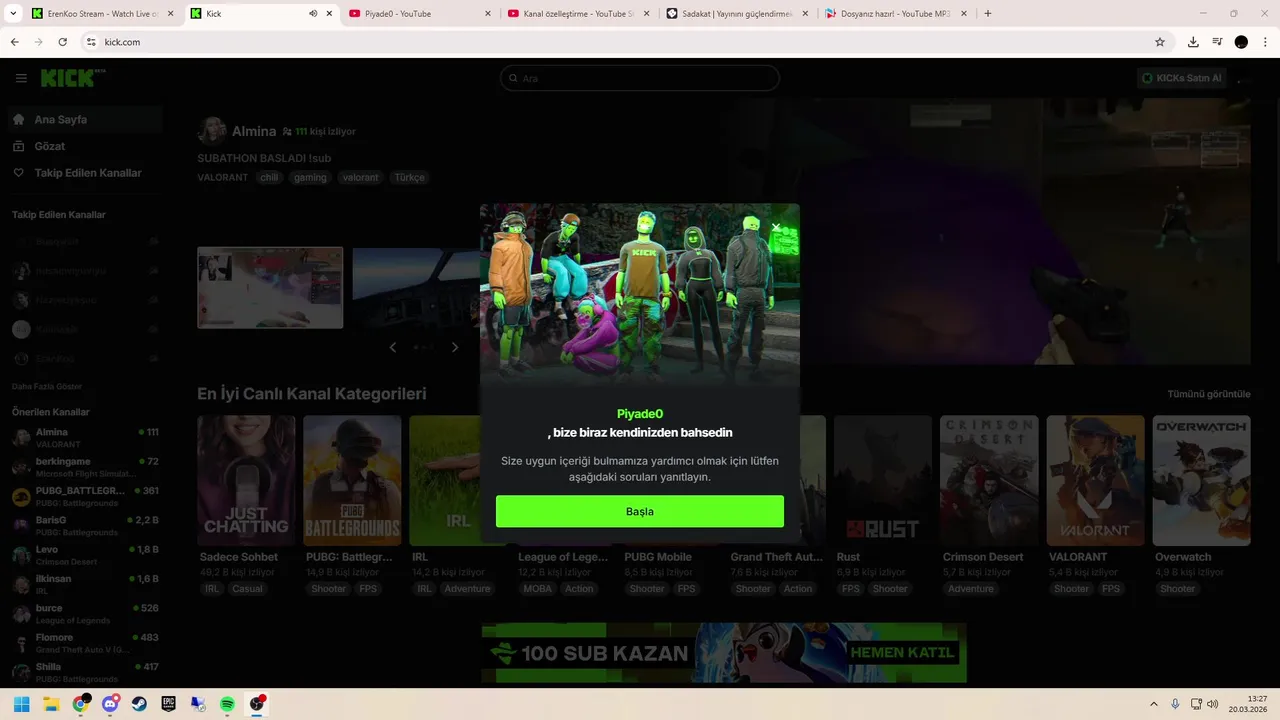Click the browser back arrow
1280x720 pixels.
click(x=14, y=42)
